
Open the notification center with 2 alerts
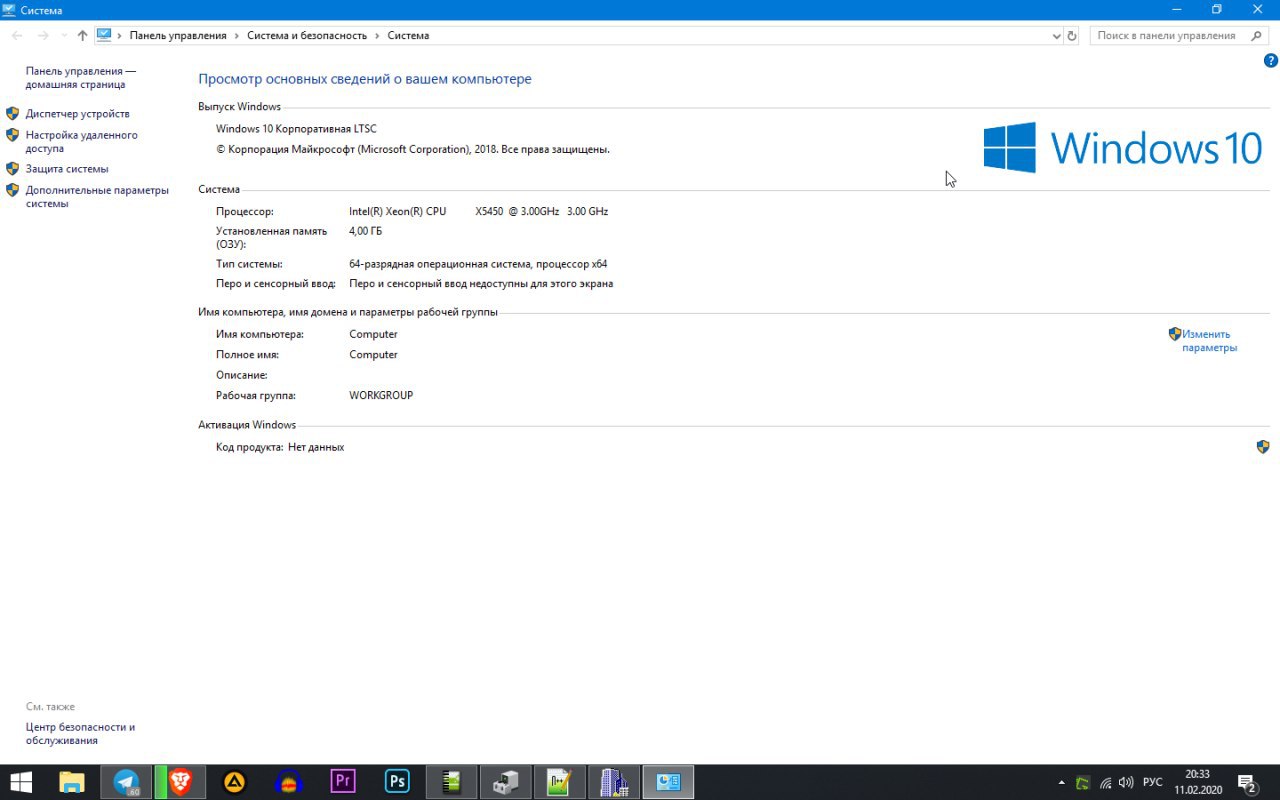click(x=1247, y=782)
